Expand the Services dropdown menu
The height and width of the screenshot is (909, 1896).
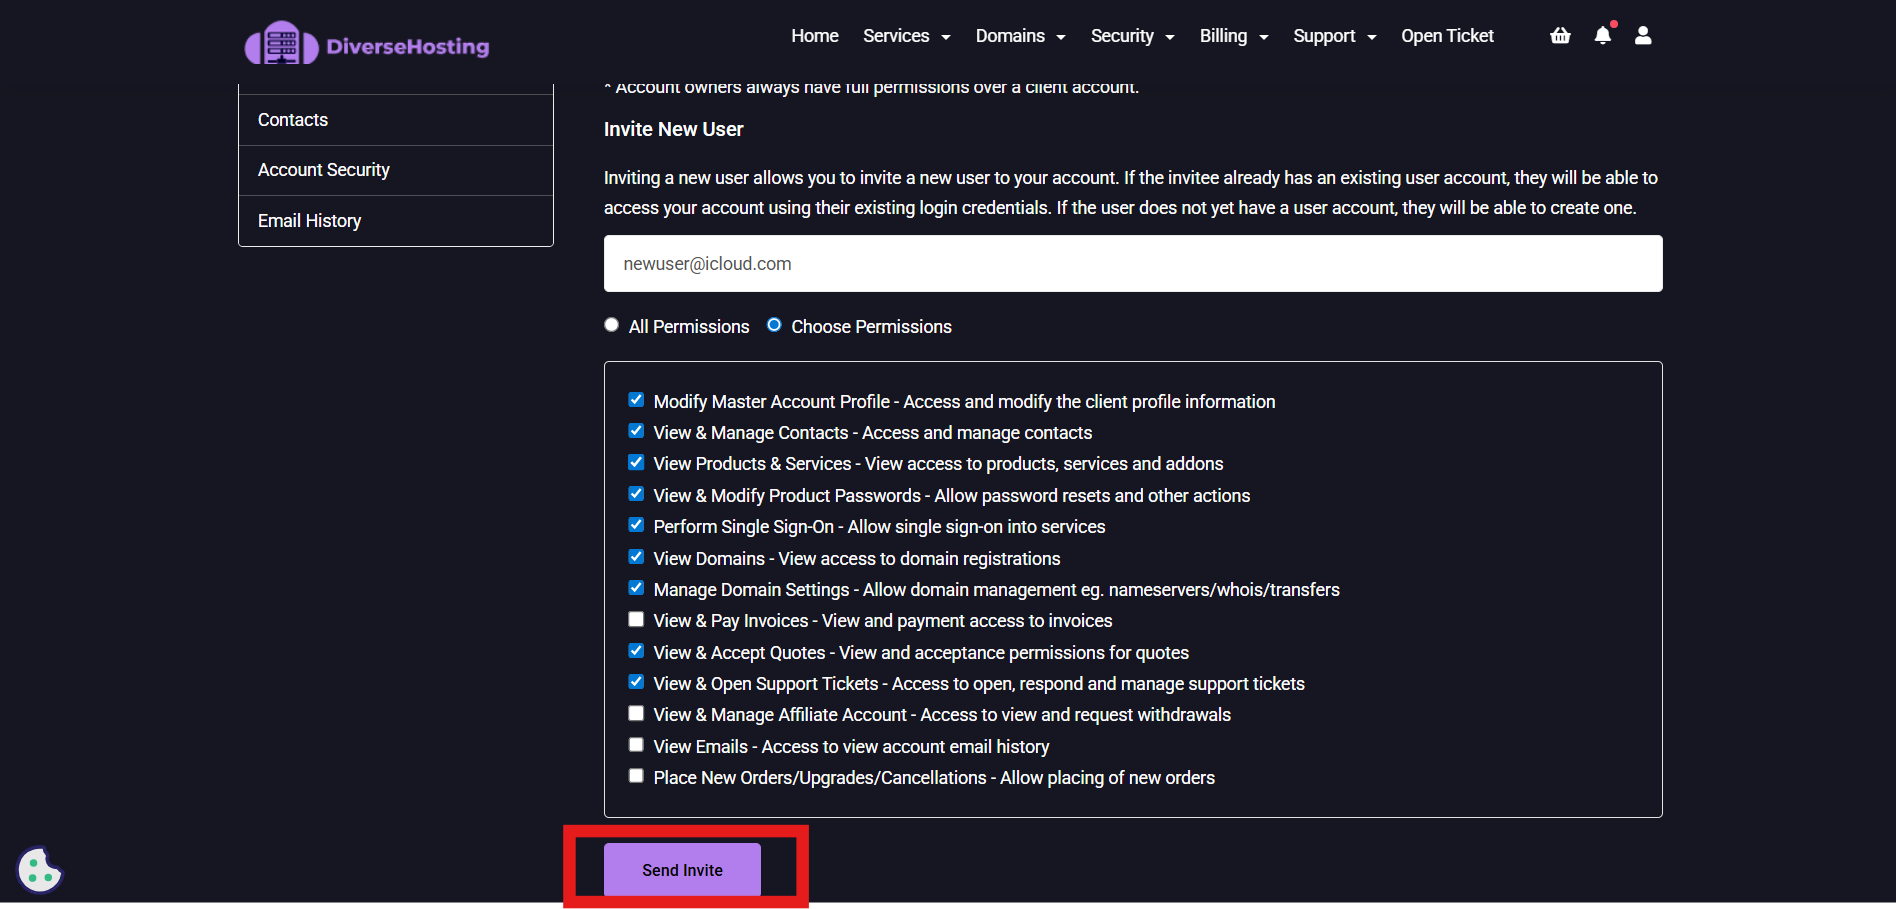(906, 36)
